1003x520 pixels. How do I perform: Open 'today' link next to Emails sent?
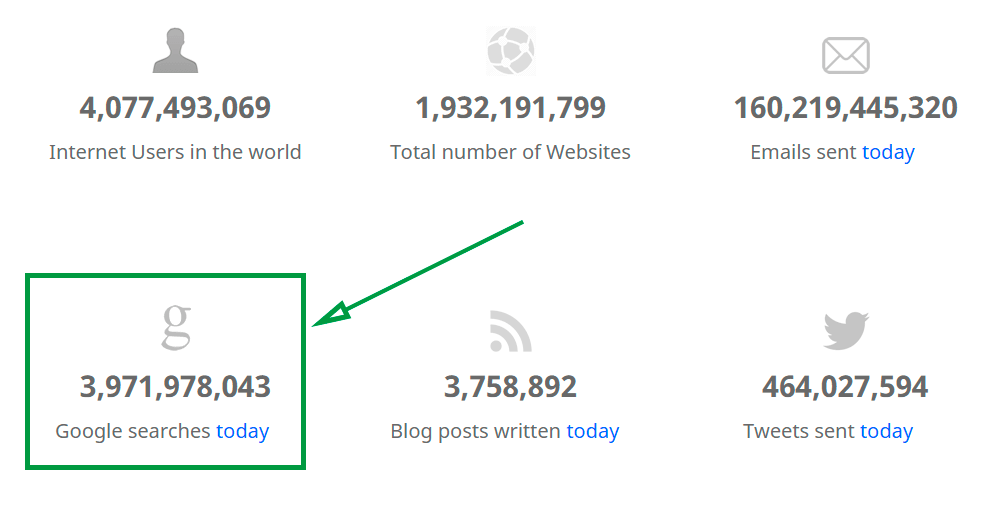[888, 152]
